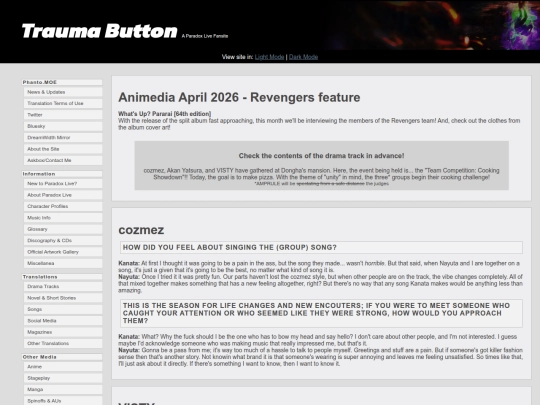Click 'A Paradox Live Fansite' tagline

tap(205, 36)
